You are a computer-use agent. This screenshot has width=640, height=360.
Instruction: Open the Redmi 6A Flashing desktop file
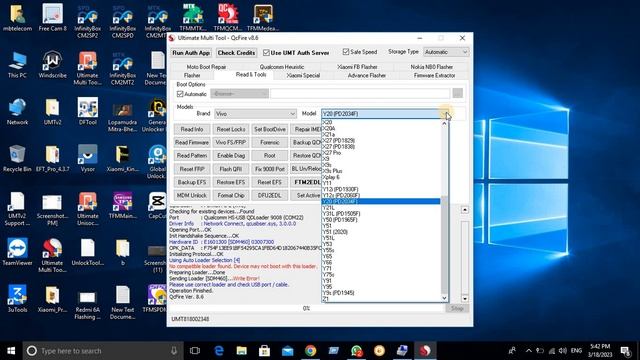pyautogui.click(x=88, y=303)
